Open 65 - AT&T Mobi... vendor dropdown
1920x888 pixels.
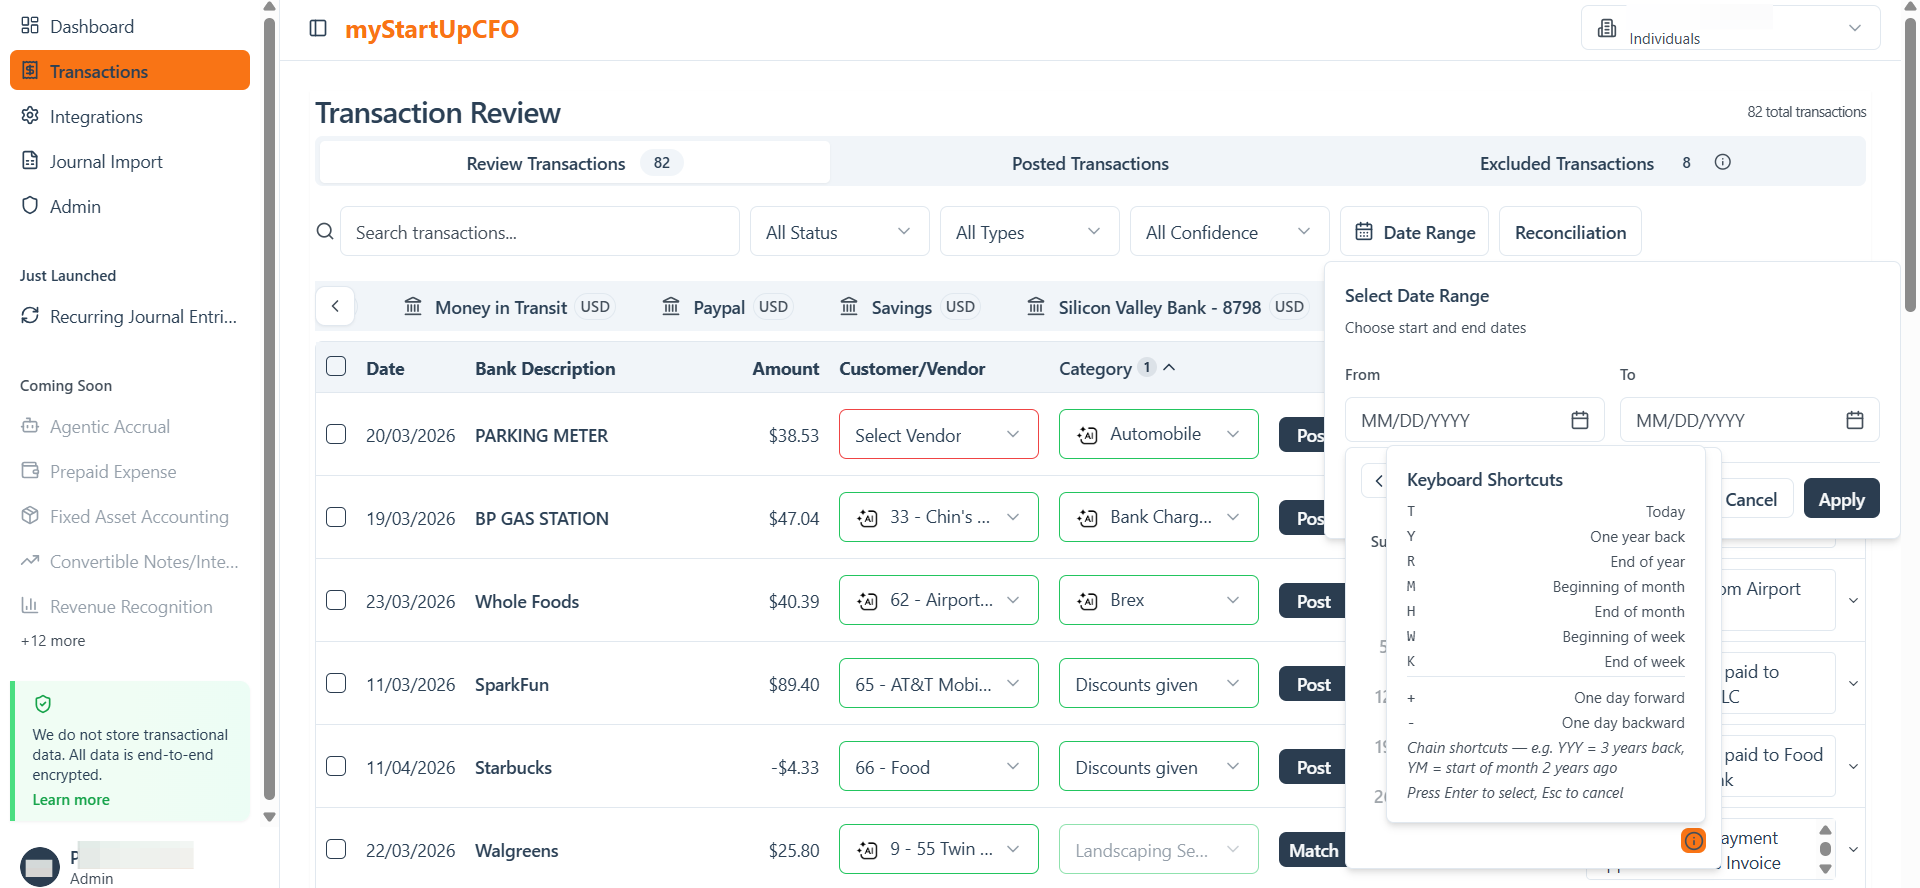[938, 683]
